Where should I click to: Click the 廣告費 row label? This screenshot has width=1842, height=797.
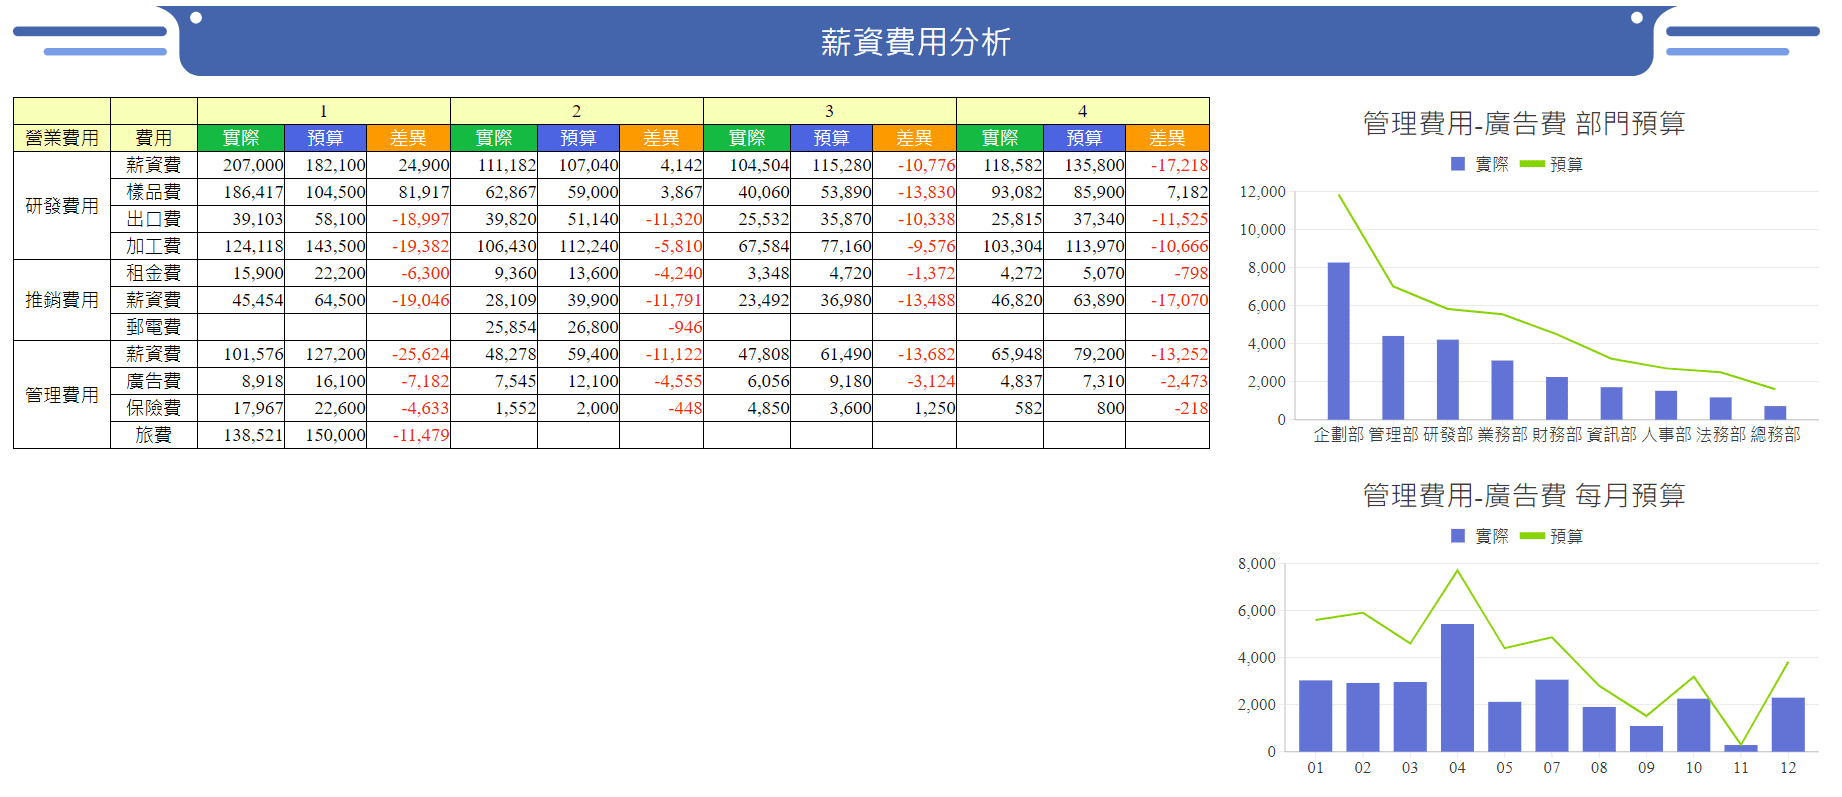(x=154, y=381)
